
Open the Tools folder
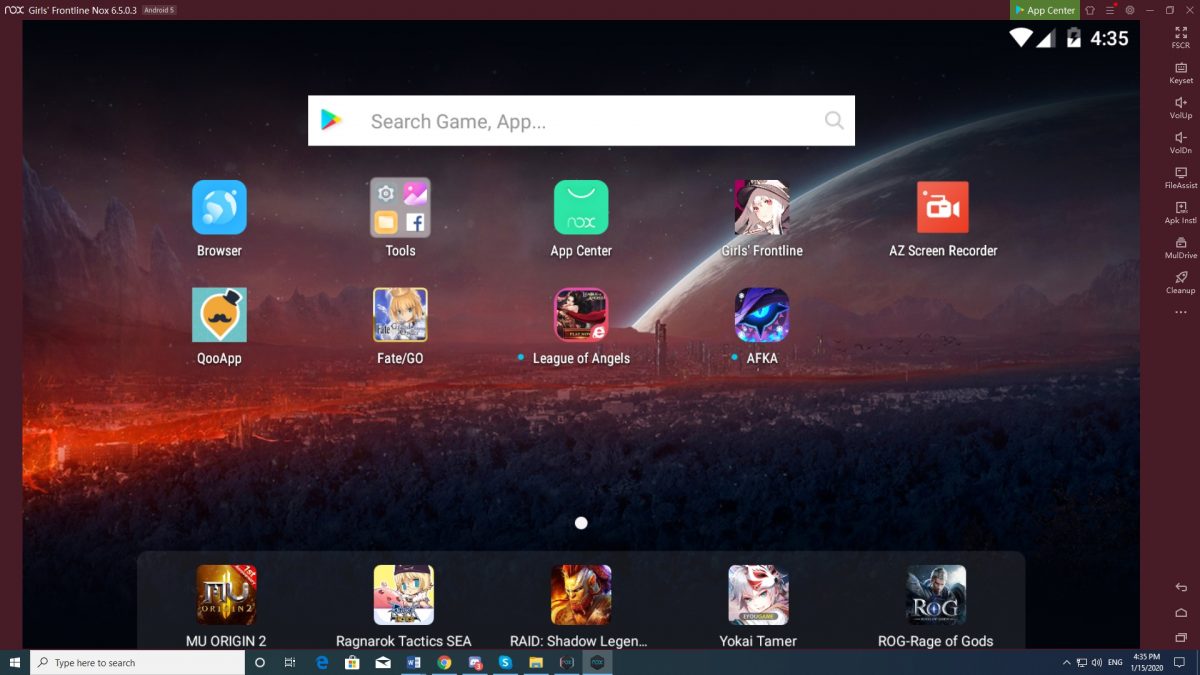coord(400,208)
